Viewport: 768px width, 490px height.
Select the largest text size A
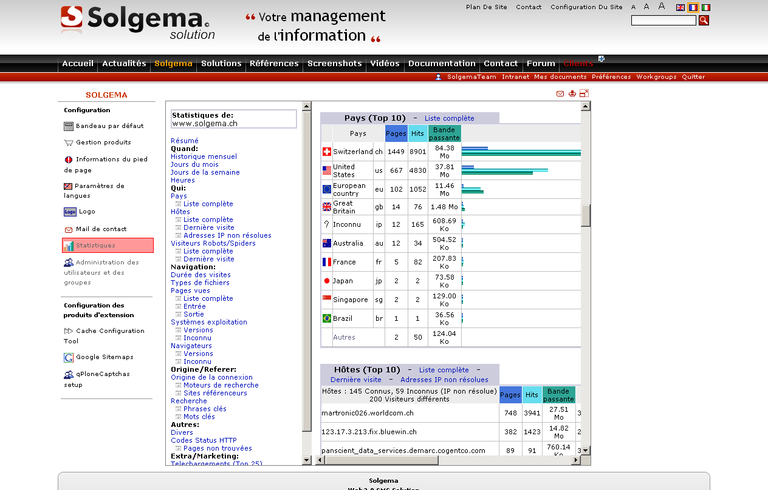[x=662, y=6]
